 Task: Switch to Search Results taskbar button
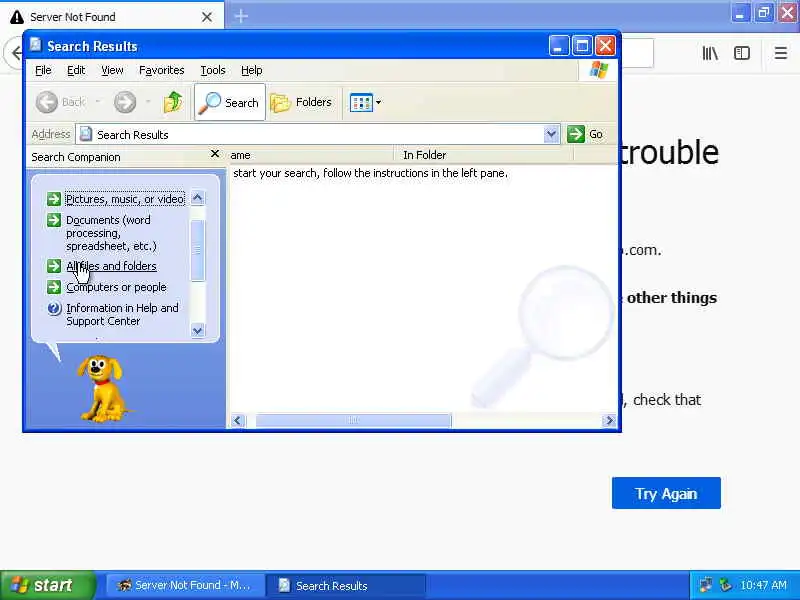pos(346,585)
